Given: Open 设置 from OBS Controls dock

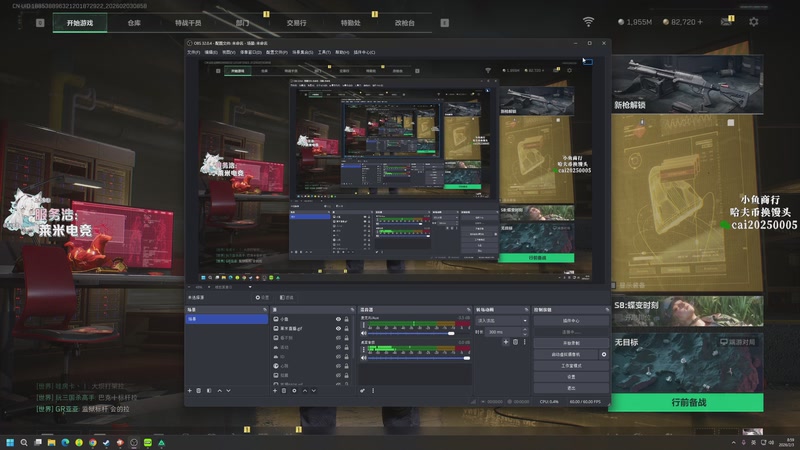Looking at the screenshot, I should click(571, 377).
